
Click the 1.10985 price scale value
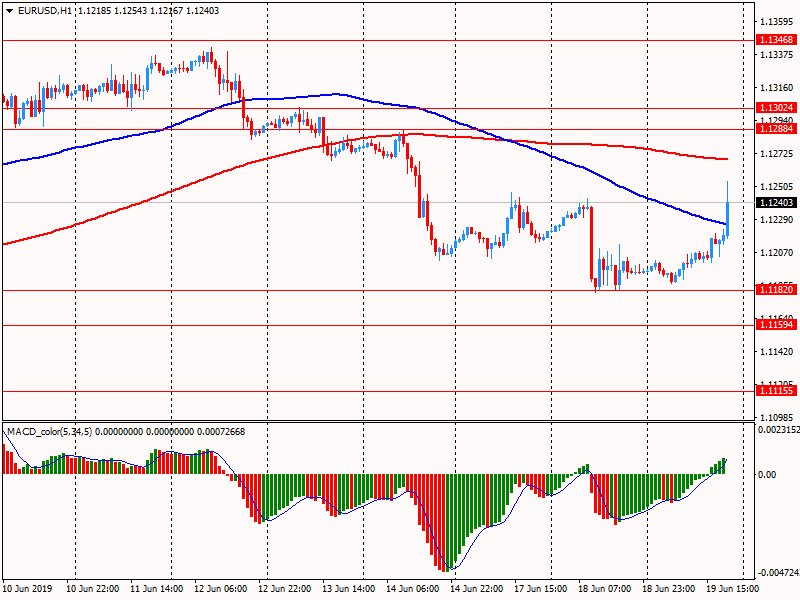pos(777,418)
